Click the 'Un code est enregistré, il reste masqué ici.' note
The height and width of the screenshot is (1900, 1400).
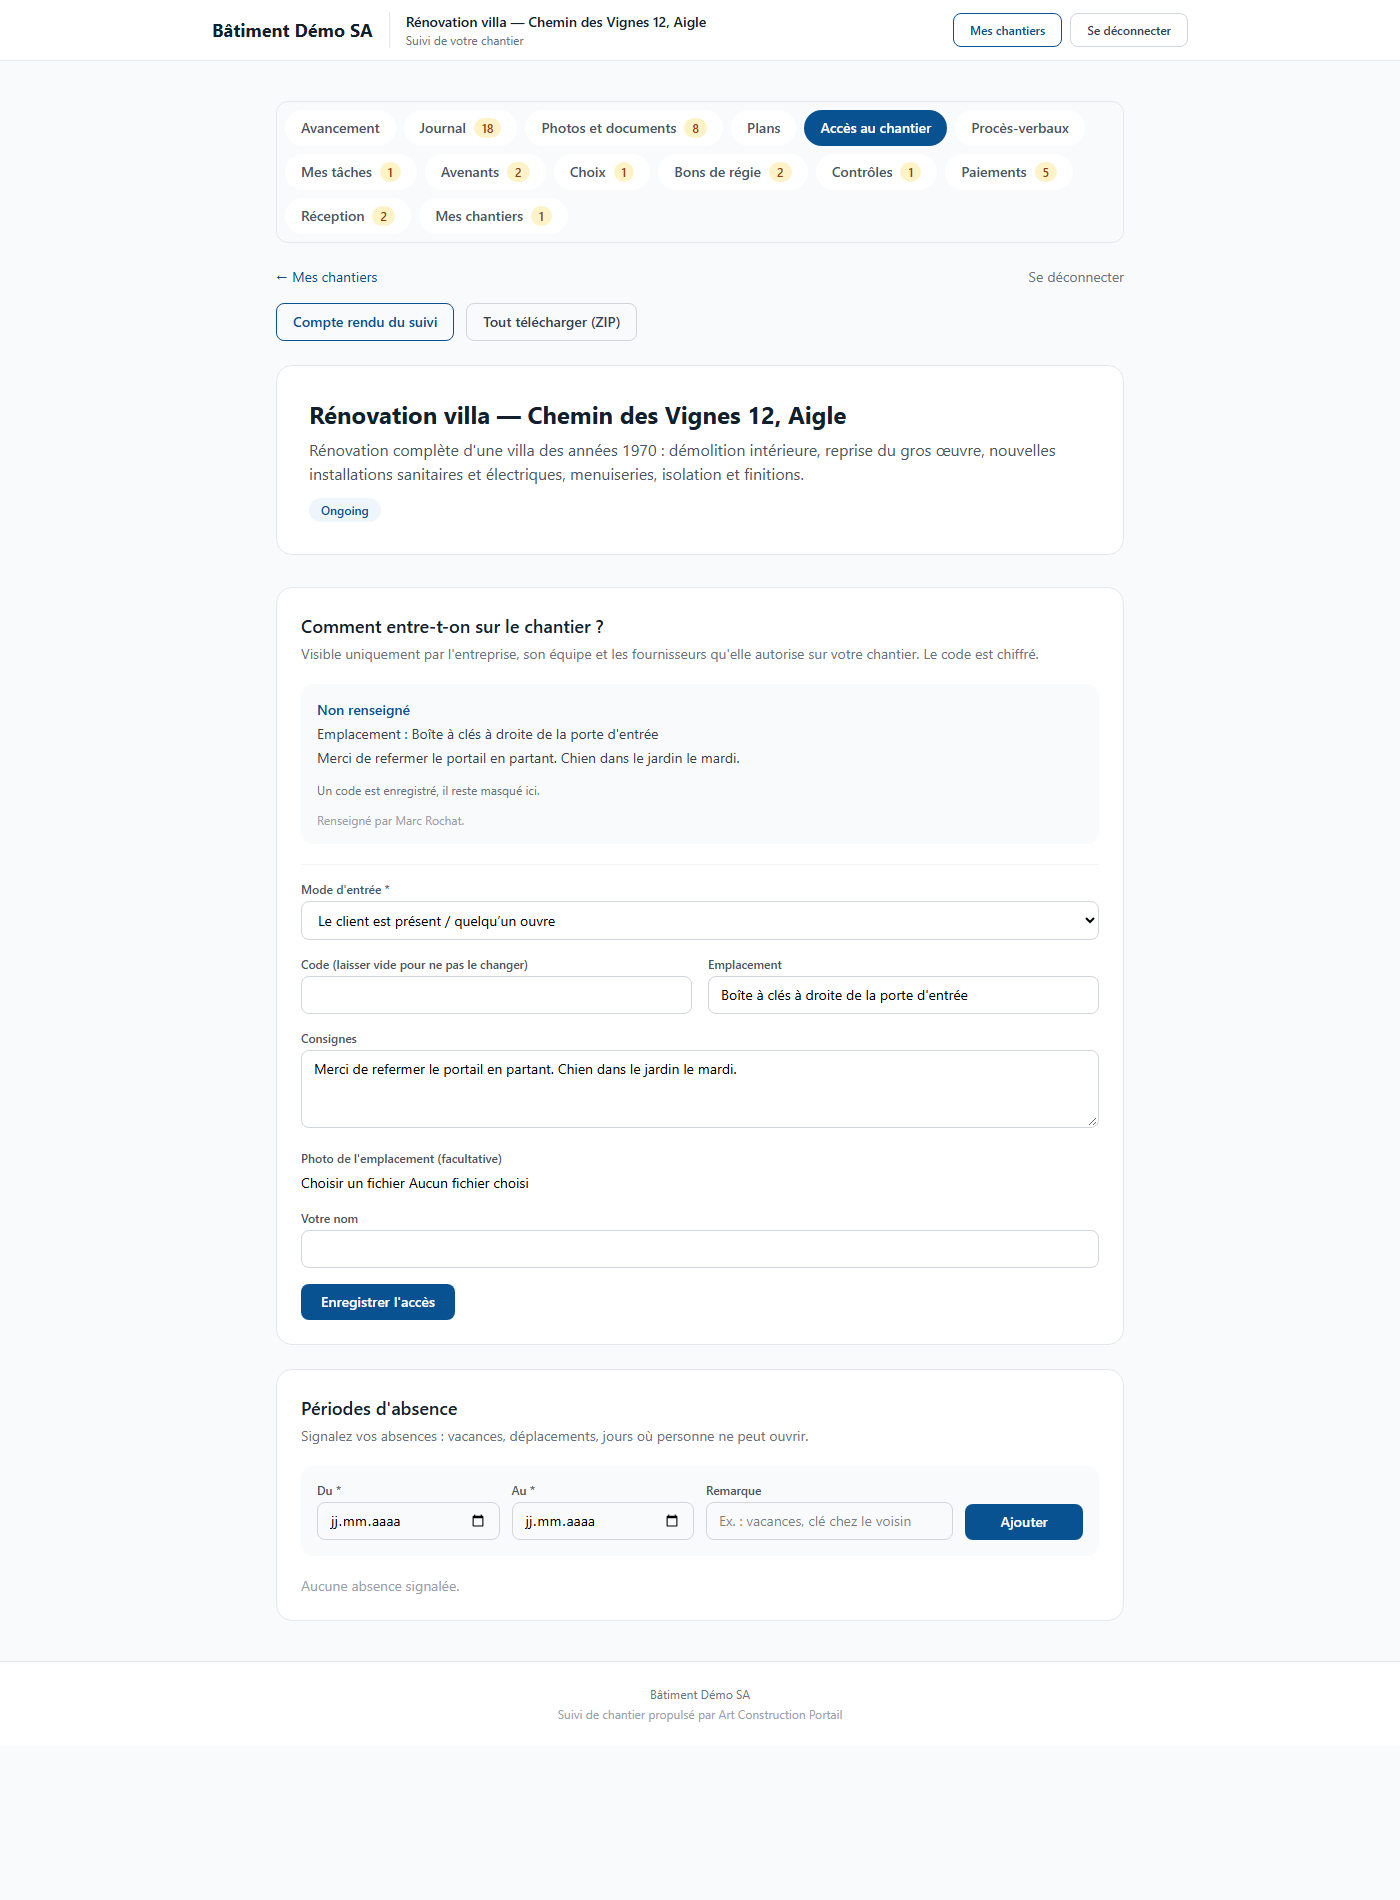point(428,791)
